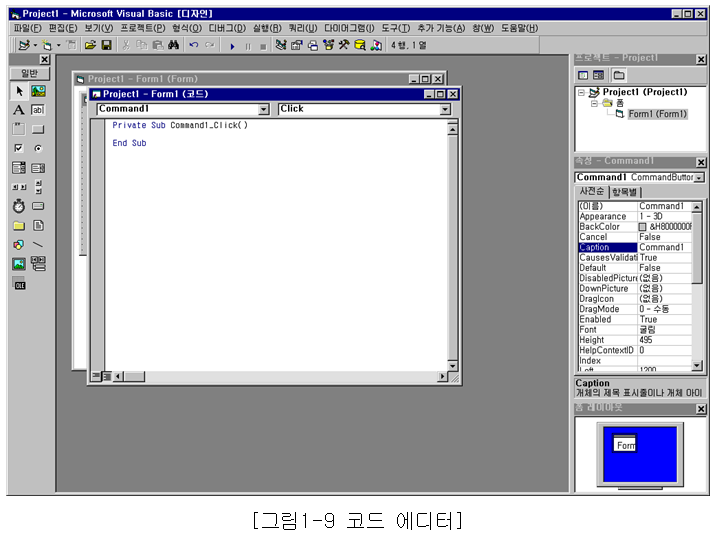Select the Data control tool
717x544 pixels.
tap(38, 264)
